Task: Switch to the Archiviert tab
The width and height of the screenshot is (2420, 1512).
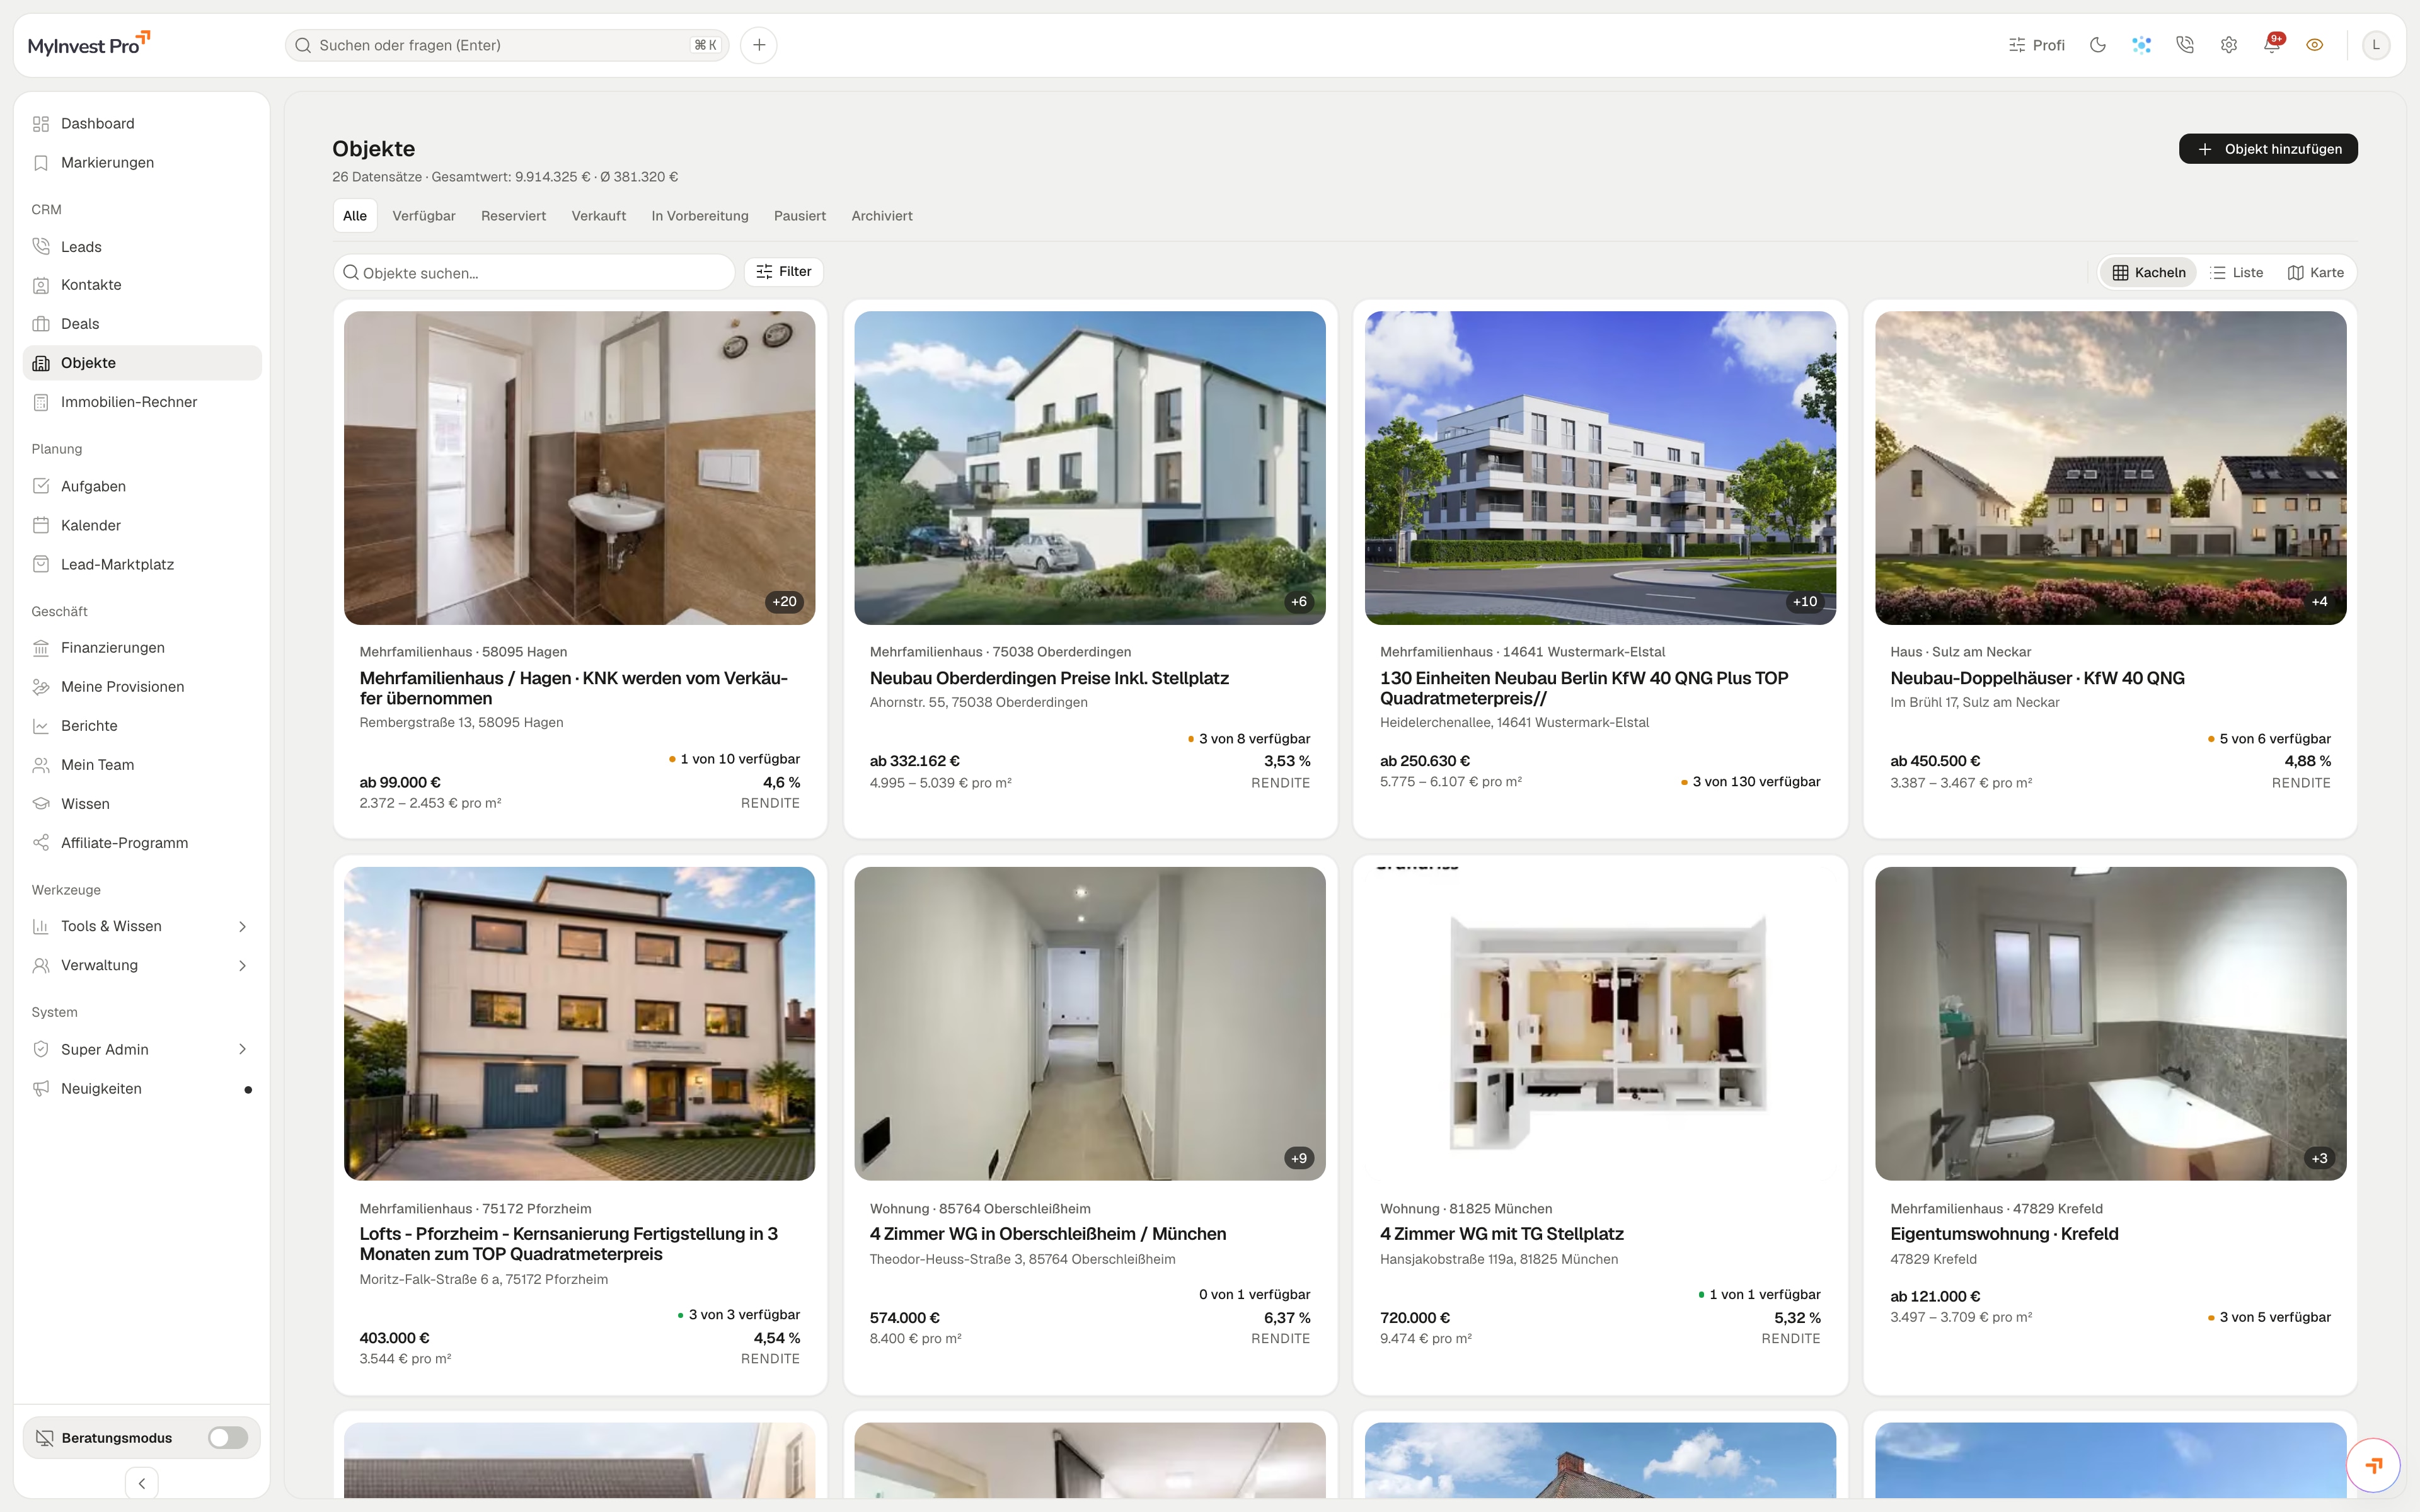Action: click(x=882, y=216)
